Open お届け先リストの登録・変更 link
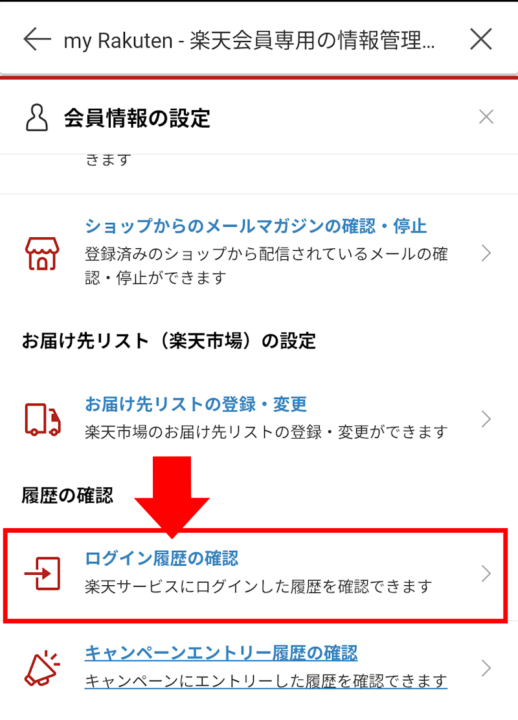518x720 pixels. click(196, 404)
